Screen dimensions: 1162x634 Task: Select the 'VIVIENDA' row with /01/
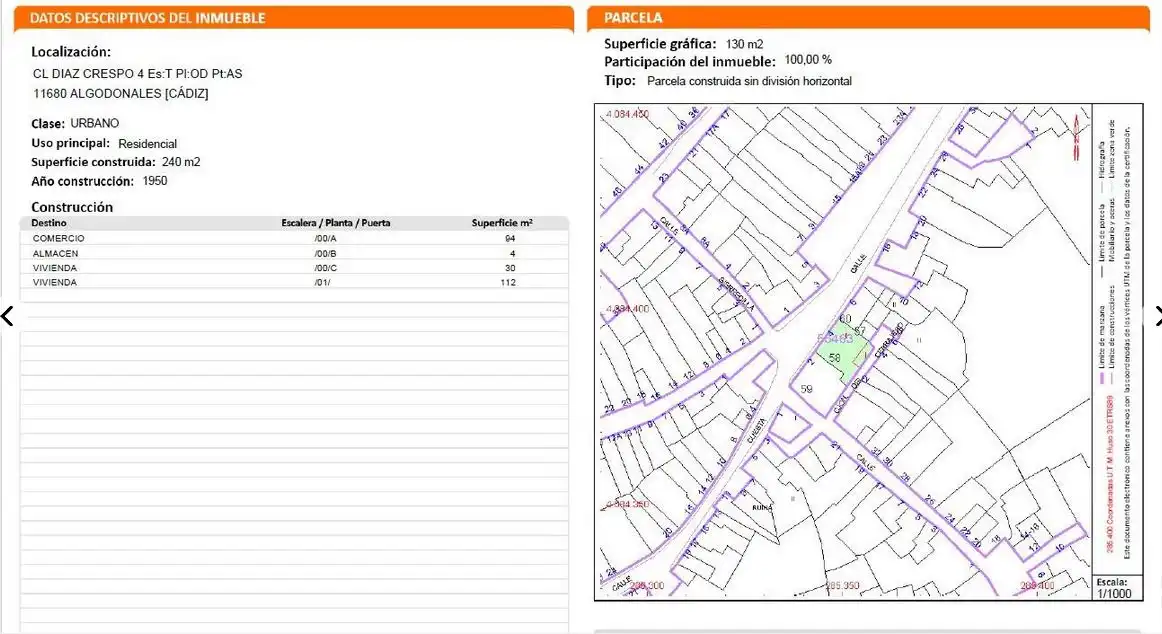click(x=294, y=282)
